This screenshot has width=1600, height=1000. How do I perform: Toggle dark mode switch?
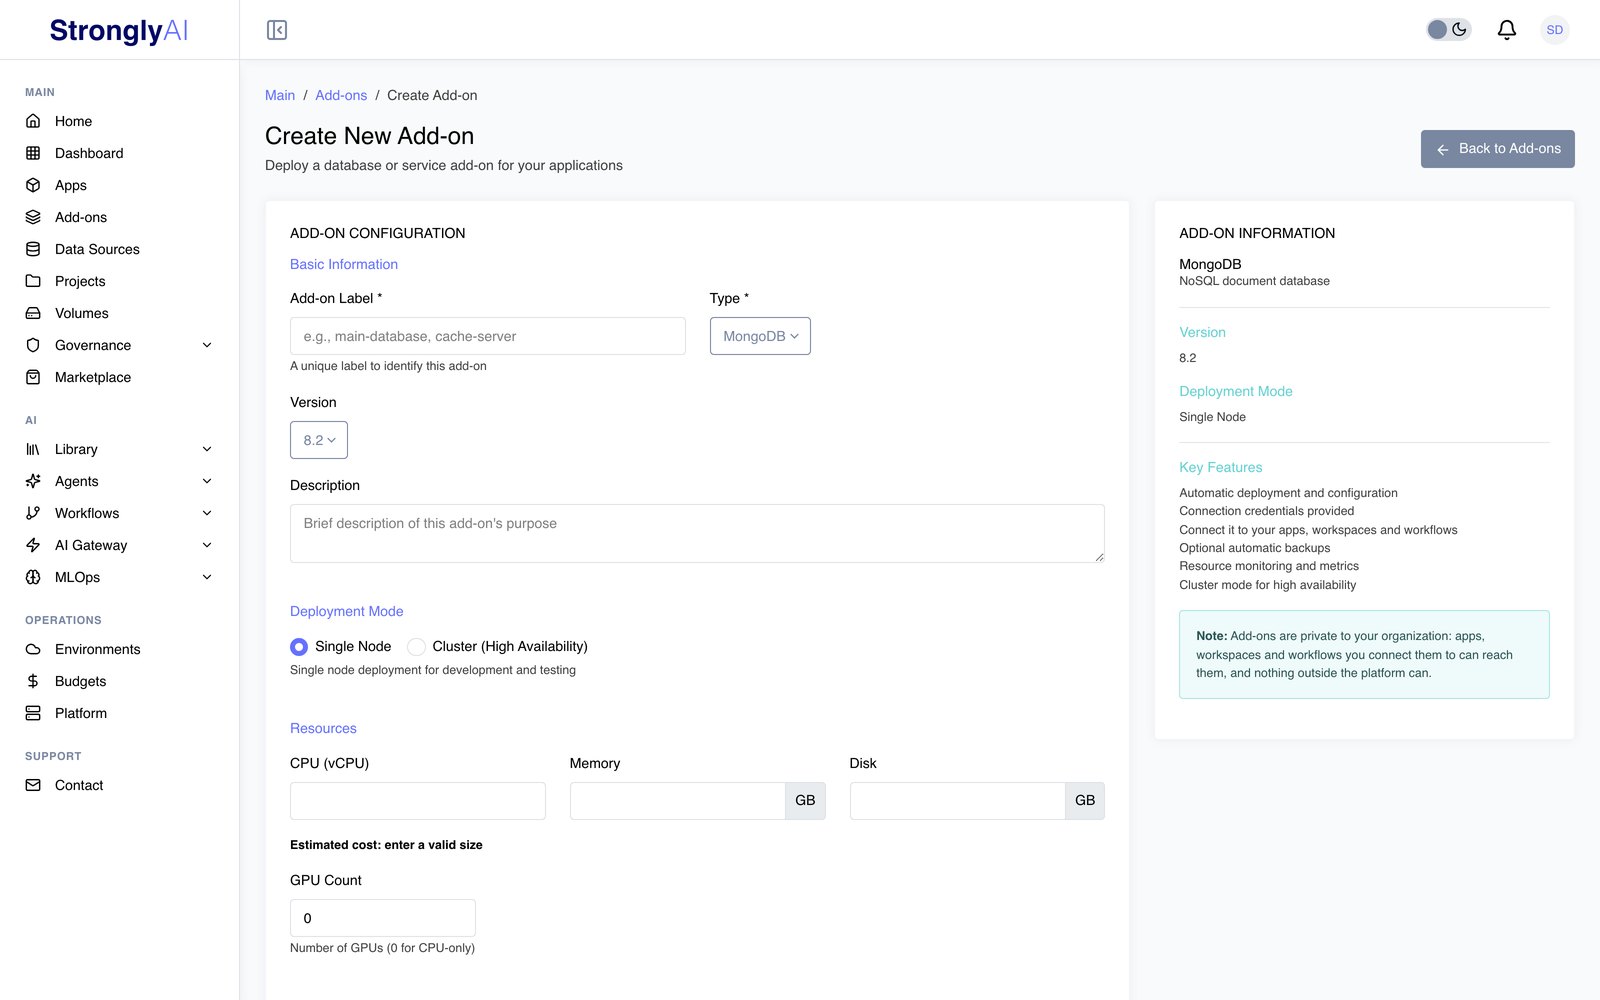pos(1448,30)
